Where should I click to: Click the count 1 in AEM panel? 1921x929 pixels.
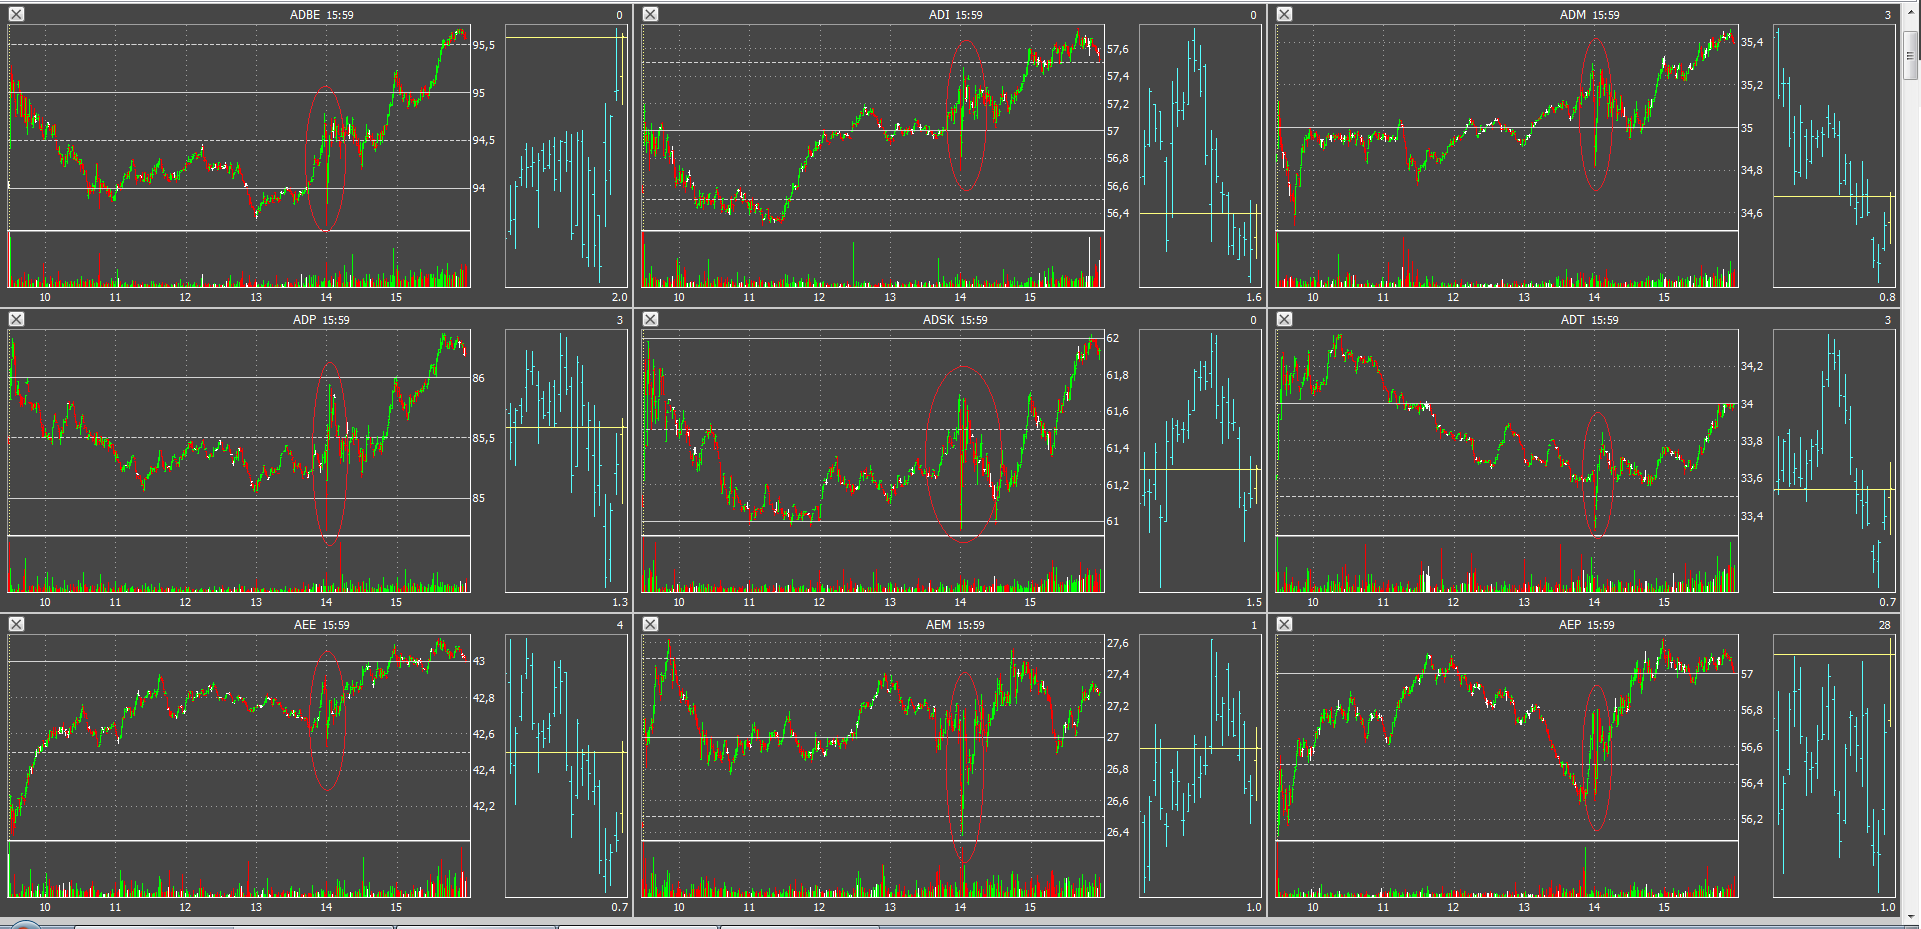click(1254, 625)
